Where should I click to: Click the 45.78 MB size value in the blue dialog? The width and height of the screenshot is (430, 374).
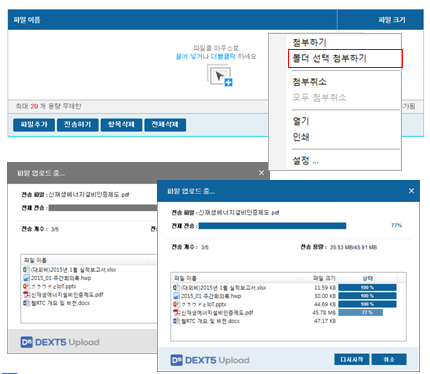pyautogui.click(x=324, y=313)
